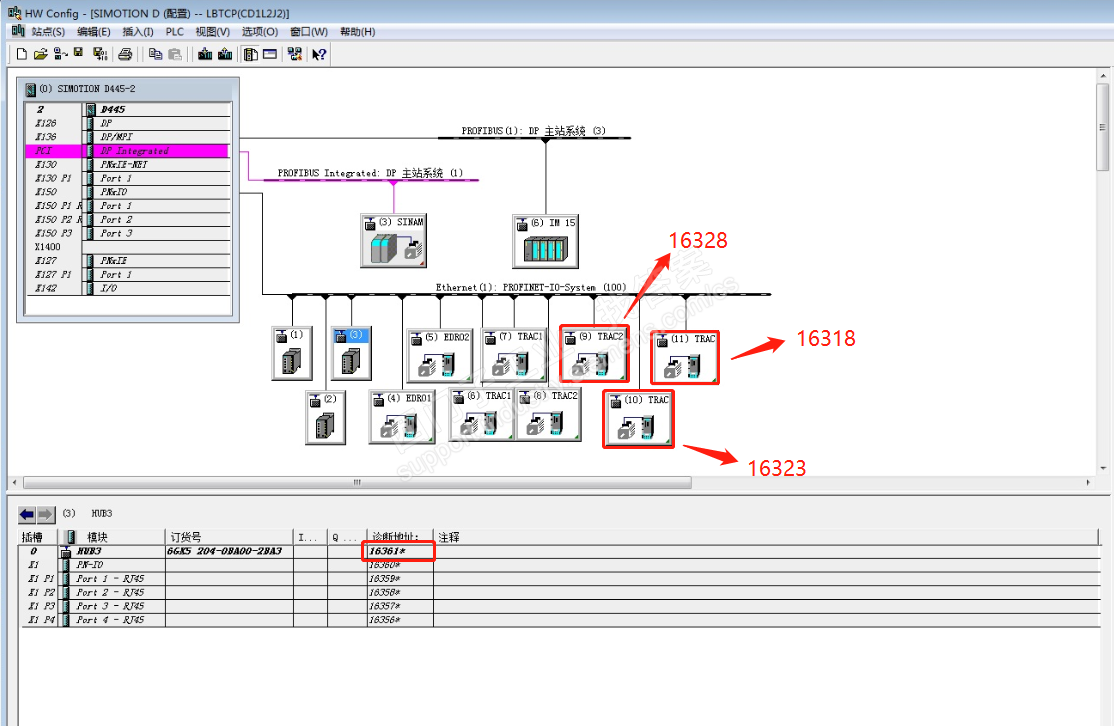Go forward with right navigation arrow
Image resolution: width=1114 pixels, height=726 pixels.
[45, 514]
